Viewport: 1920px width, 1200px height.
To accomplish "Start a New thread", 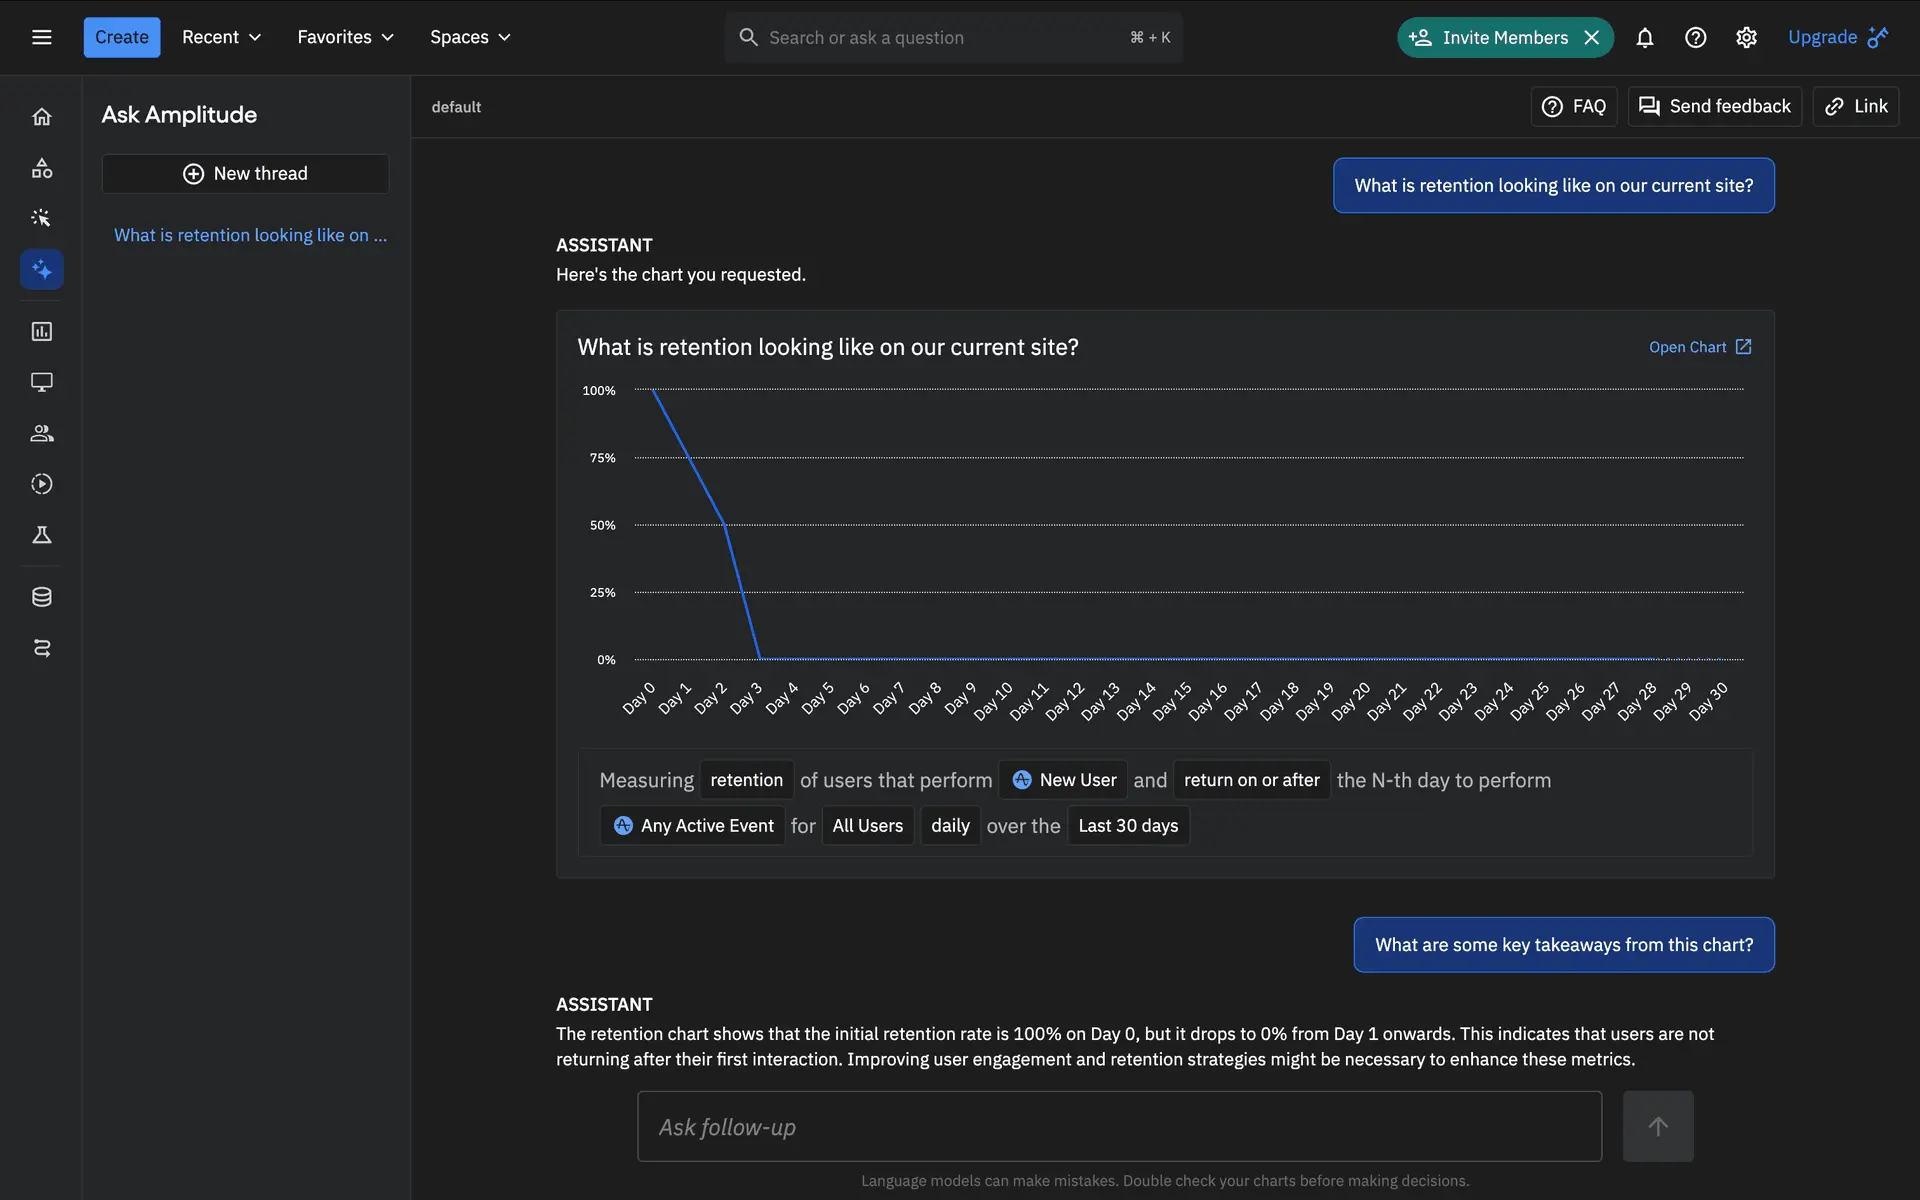I will coord(245,173).
